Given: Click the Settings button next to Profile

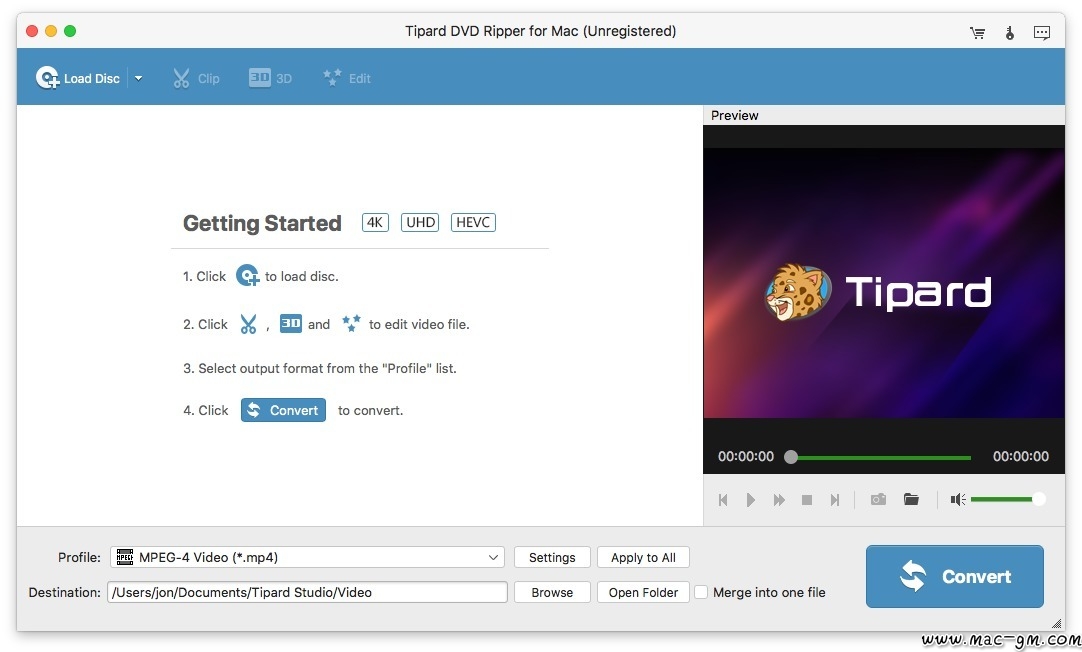Looking at the screenshot, I should pyautogui.click(x=552, y=557).
